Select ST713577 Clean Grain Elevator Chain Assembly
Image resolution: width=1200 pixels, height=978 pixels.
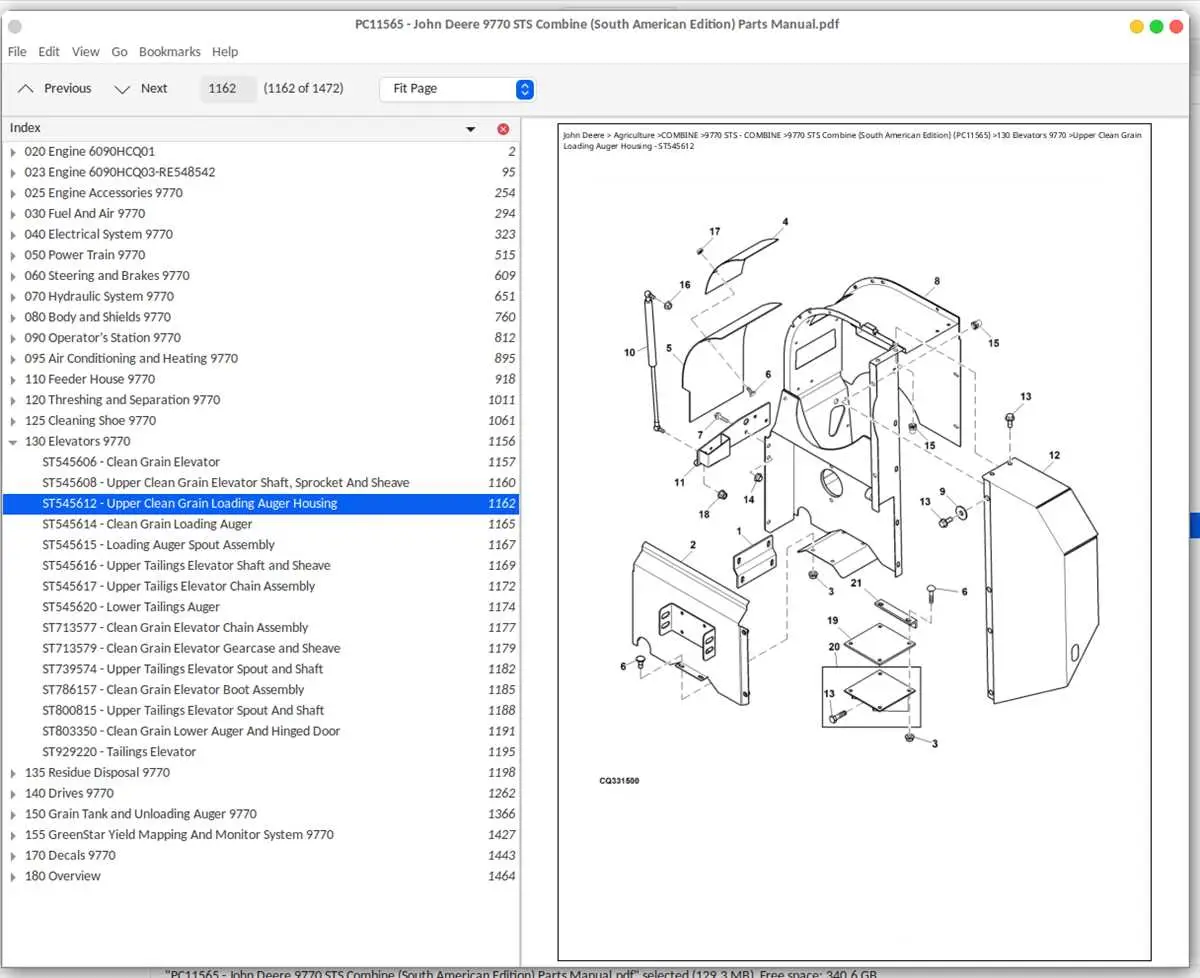(x=261, y=628)
